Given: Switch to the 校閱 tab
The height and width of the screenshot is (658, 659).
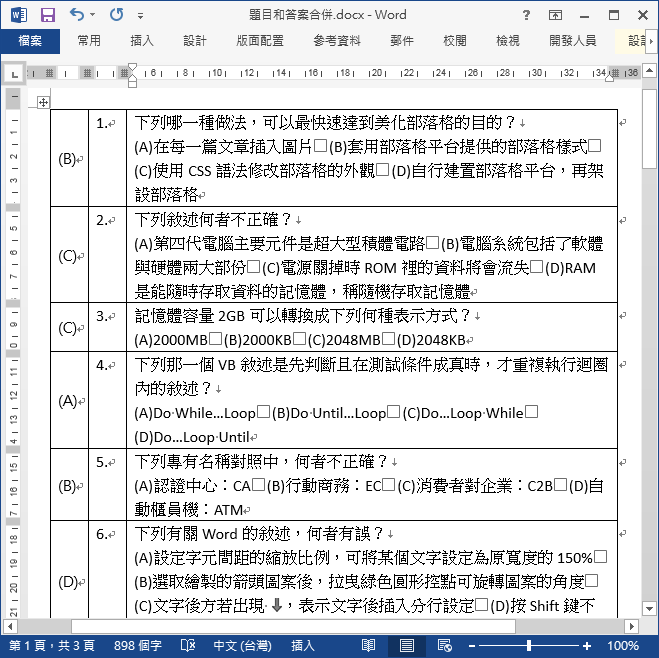Looking at the screenshot, I should pos(455,41).
